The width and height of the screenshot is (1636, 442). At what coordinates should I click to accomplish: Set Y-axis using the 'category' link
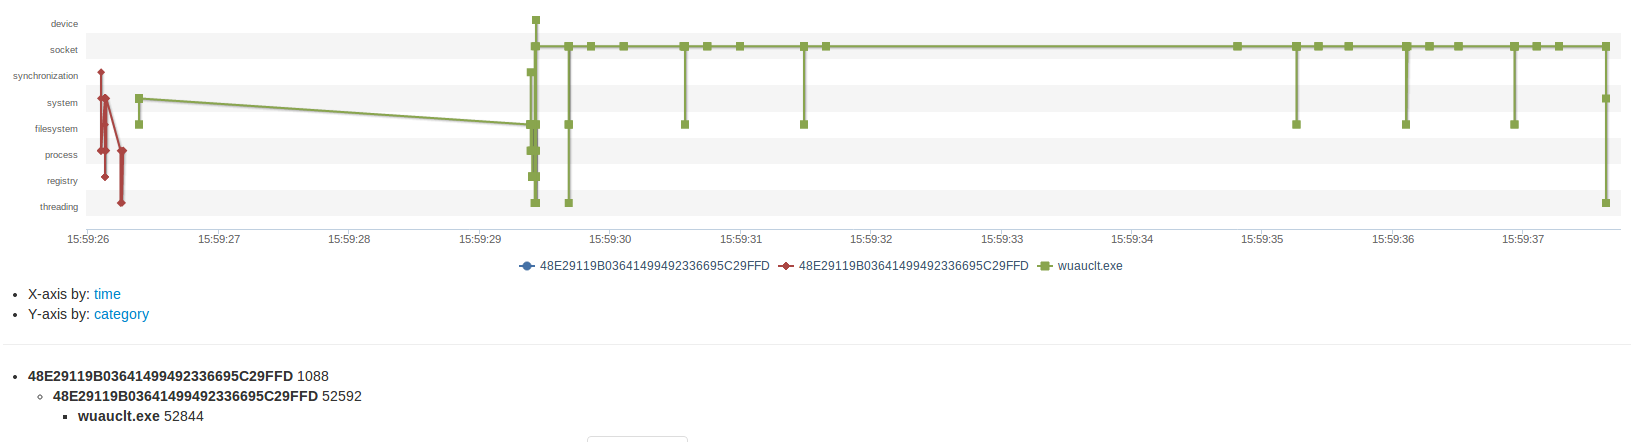point(121,314)
